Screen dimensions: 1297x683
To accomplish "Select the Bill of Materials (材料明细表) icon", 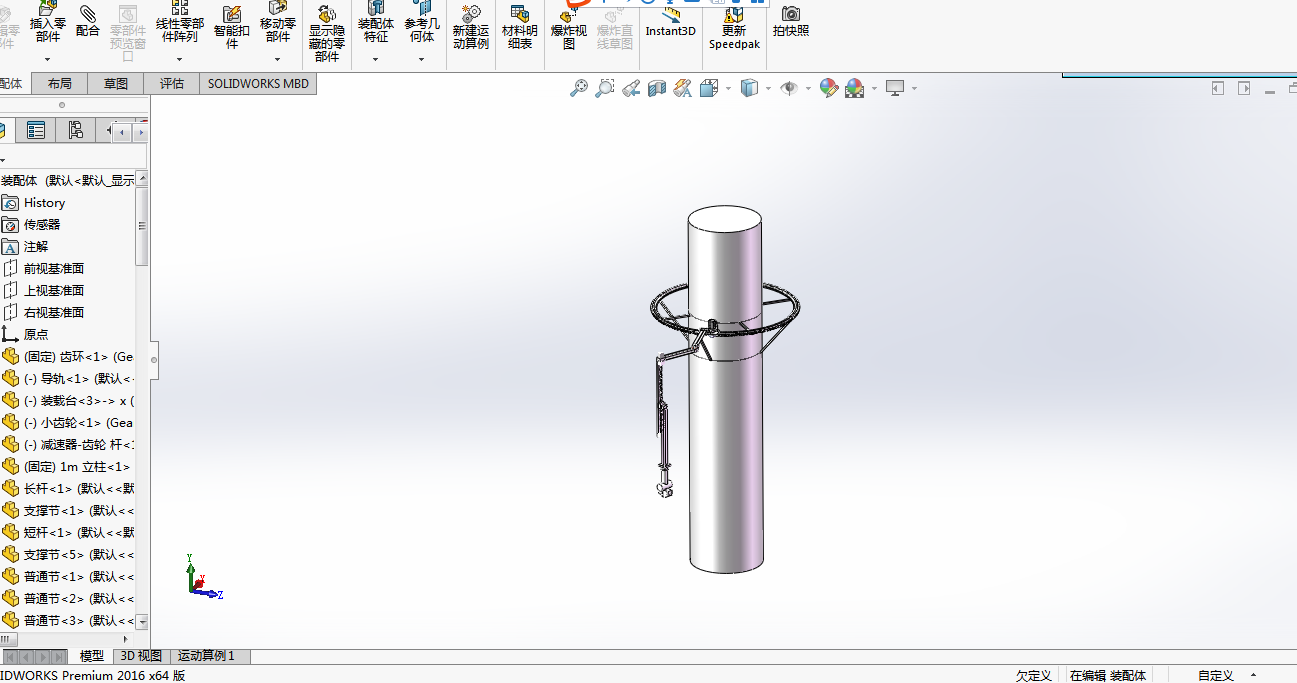I will 519,28.
